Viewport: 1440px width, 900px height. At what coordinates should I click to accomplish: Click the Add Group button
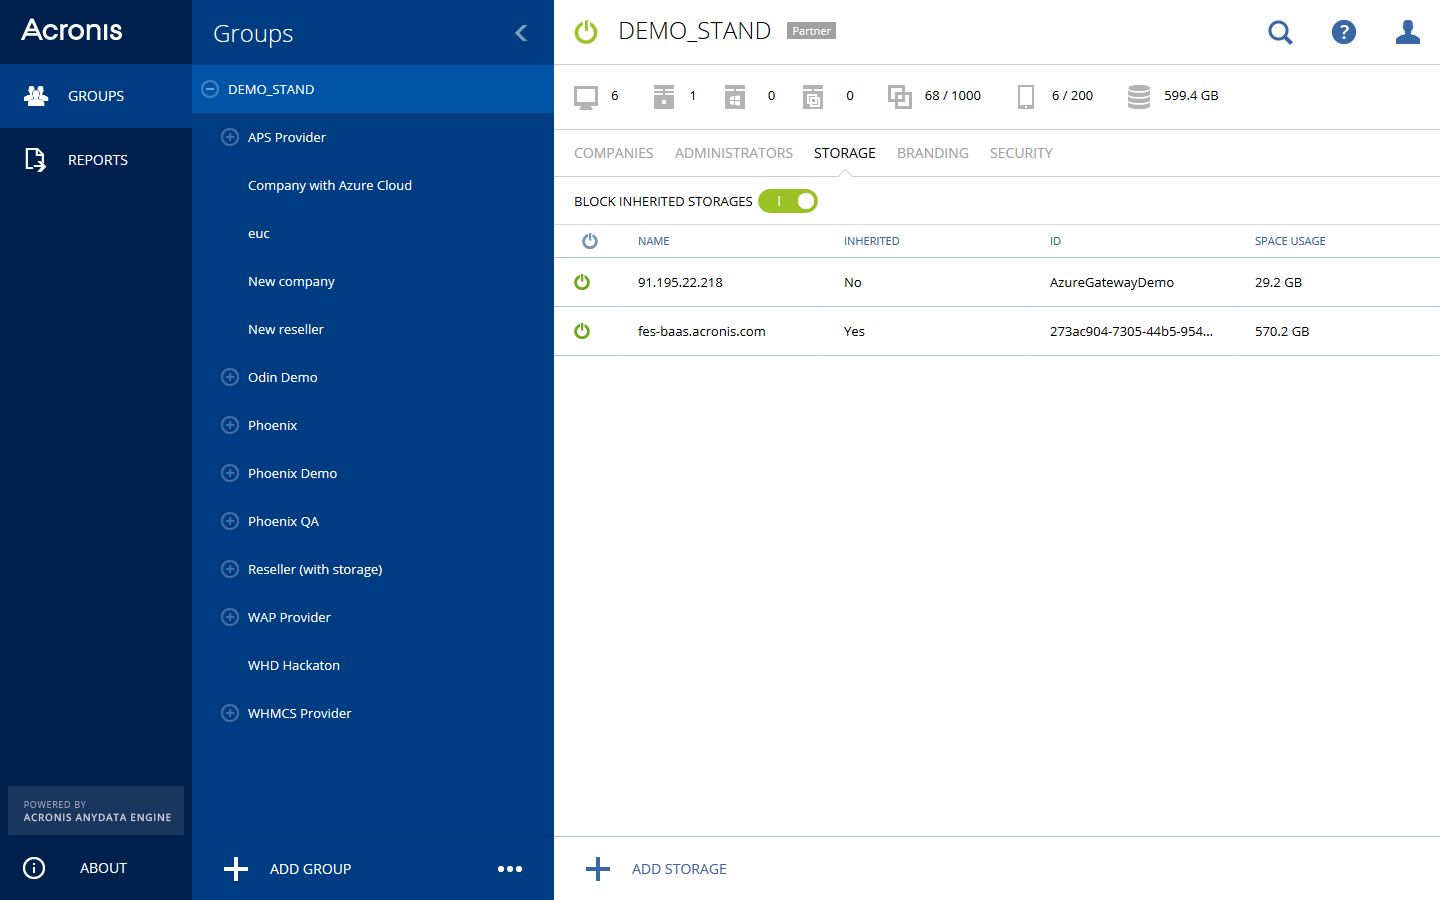pos(288,869)
